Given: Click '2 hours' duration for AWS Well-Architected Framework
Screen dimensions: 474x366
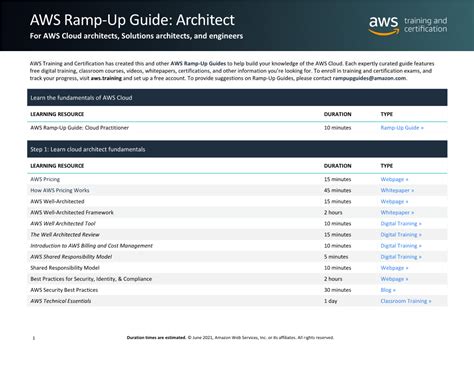Looking at the screenshot, I should (333, 212).
